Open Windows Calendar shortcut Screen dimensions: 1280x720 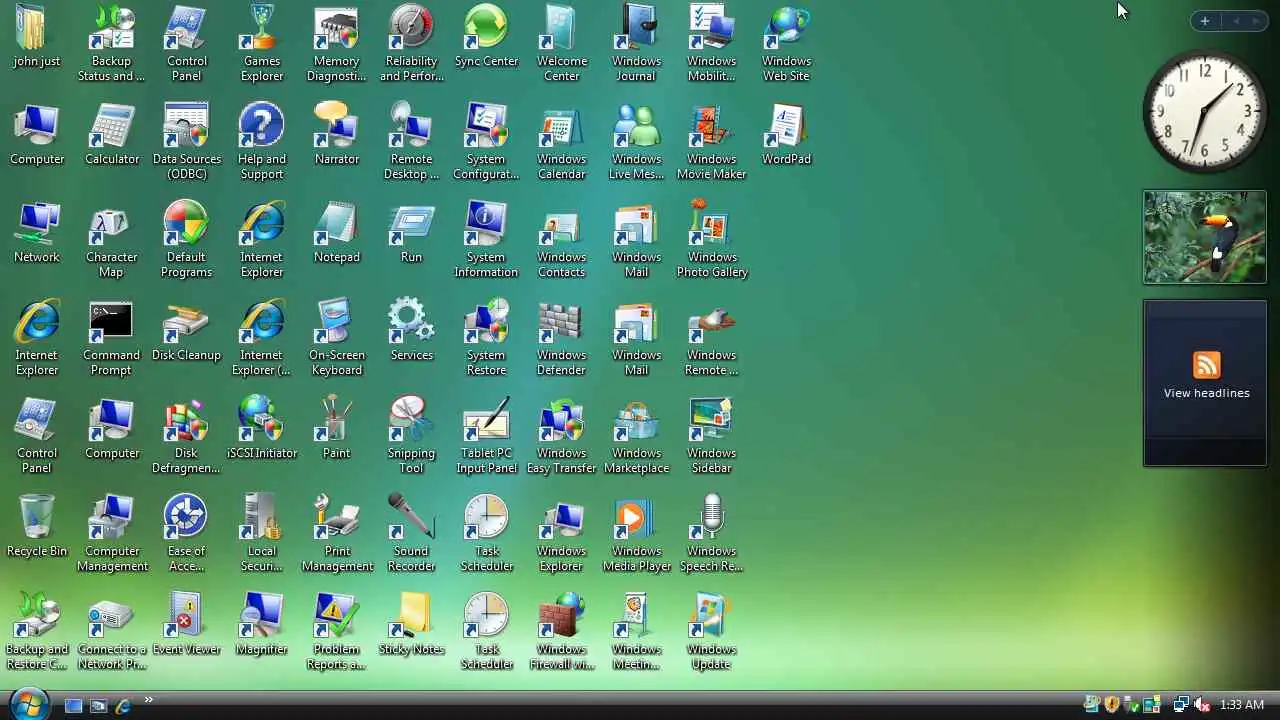(x=562, y=142)
